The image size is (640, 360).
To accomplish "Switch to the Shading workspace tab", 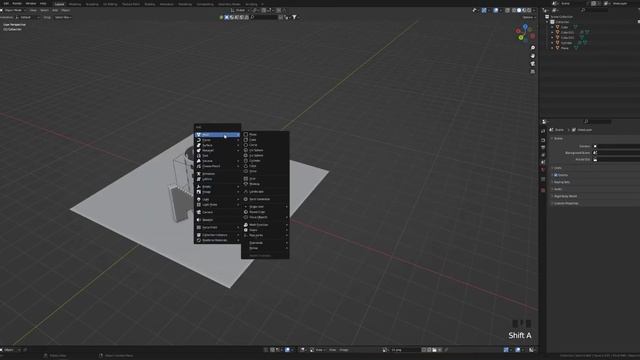I will [x=150, y=4].
